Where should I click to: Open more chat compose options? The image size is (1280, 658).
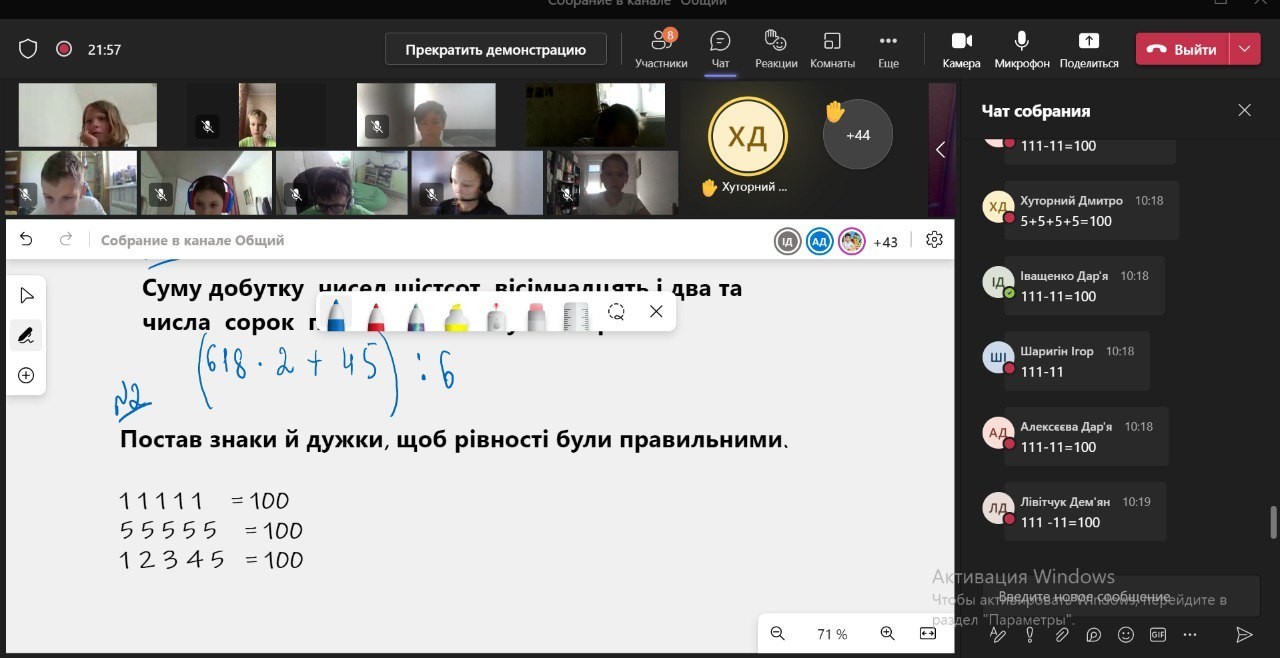pyautogui.click(x=1190, y=634)
